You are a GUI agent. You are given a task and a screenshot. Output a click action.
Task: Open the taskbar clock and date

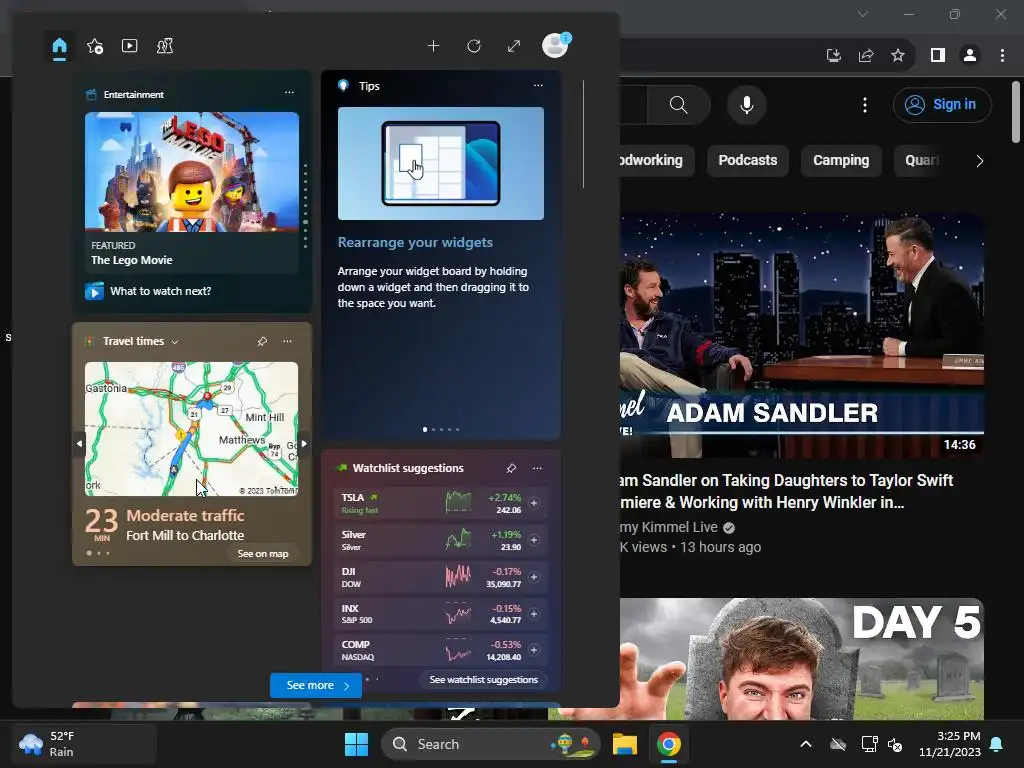(950, 744)
